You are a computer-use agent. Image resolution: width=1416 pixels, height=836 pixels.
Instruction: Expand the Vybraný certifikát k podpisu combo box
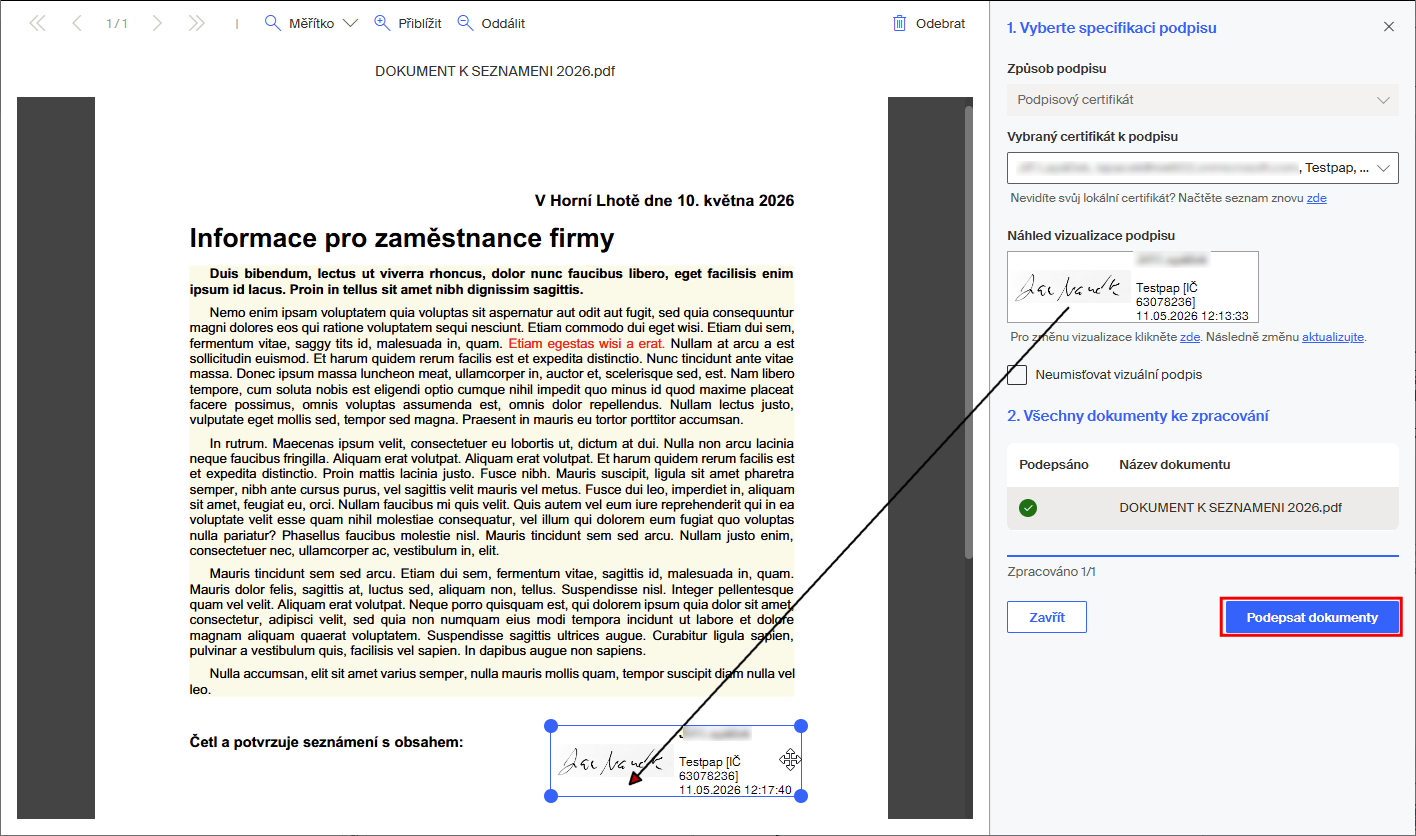tap(1203, 168)
